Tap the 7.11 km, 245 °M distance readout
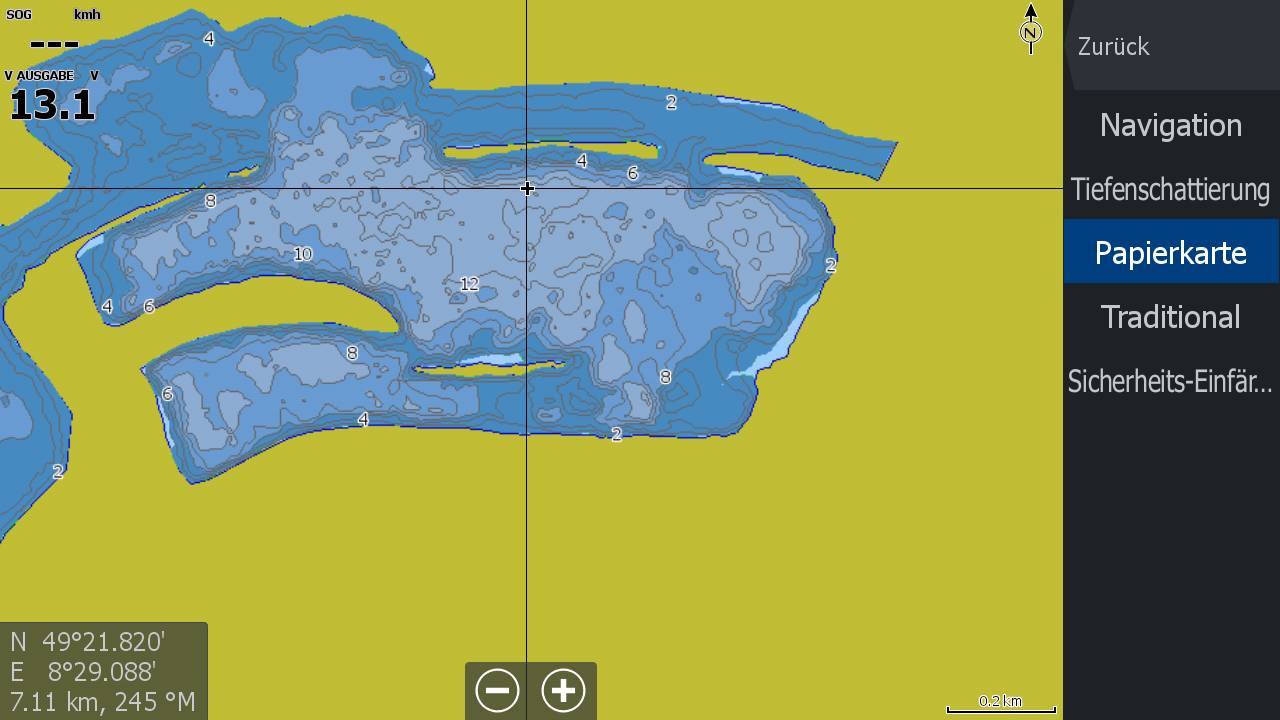This screenshot has height=720, width=1280. 102,702
